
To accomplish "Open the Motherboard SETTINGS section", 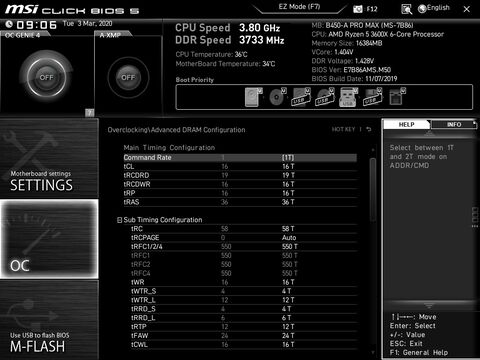I will click(x=49, y=158).
